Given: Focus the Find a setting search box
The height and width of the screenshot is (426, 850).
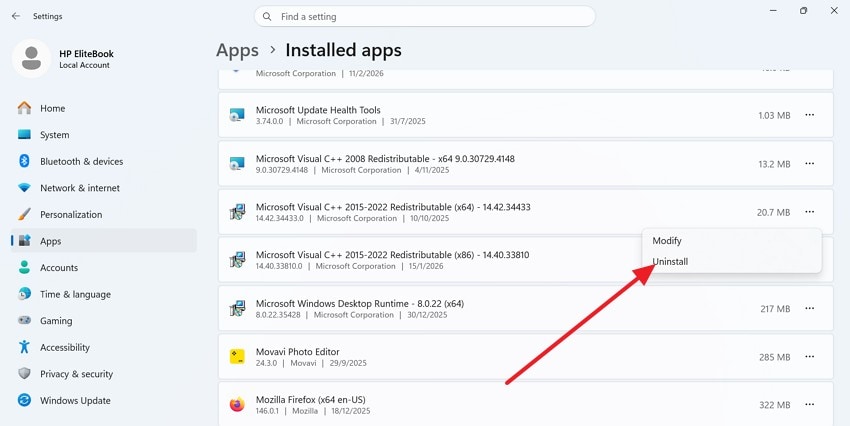Looking at the screenshot, I should pos(424,17).
